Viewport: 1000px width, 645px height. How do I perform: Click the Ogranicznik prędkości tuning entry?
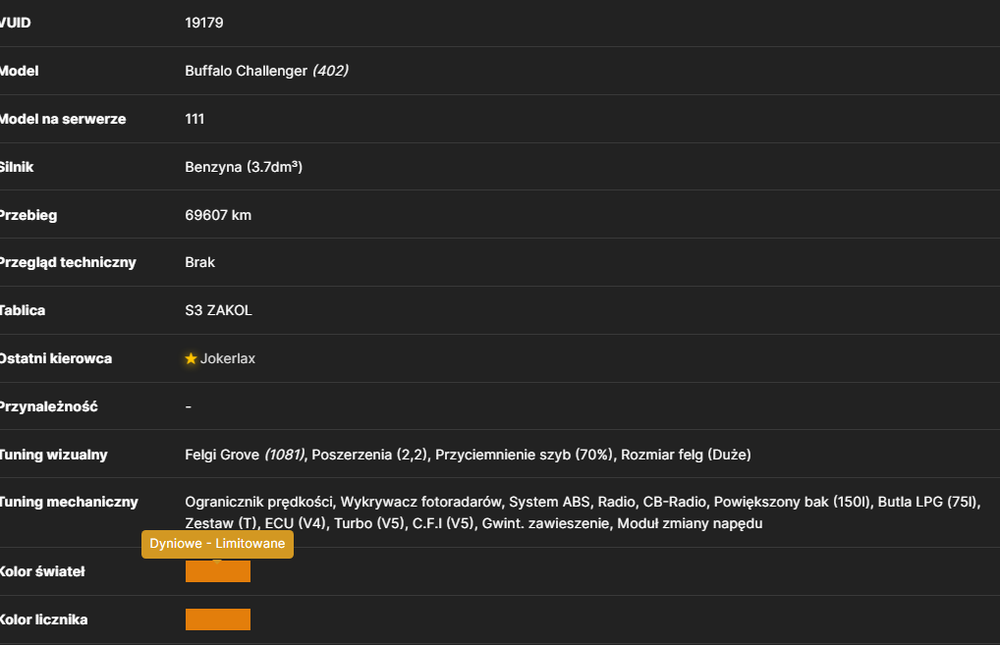coord(259,502)
